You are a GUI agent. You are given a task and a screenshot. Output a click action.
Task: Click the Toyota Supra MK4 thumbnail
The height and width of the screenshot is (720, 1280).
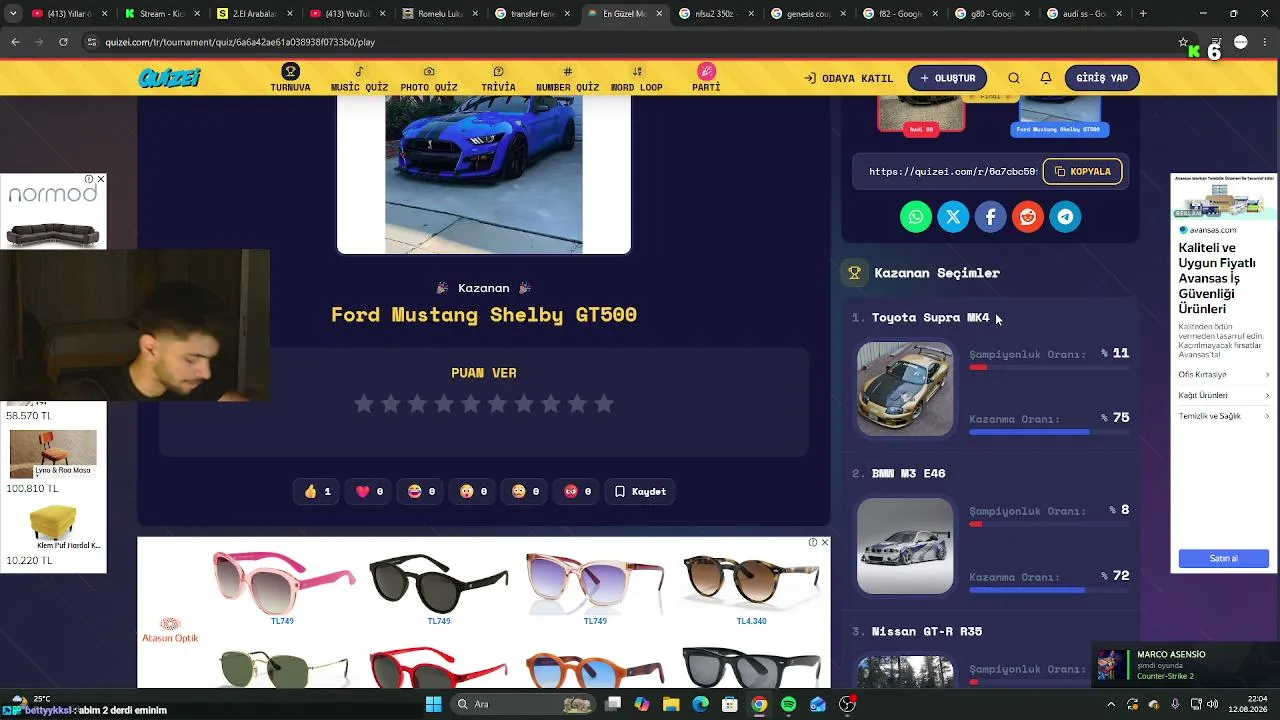[x=905, y=389]
